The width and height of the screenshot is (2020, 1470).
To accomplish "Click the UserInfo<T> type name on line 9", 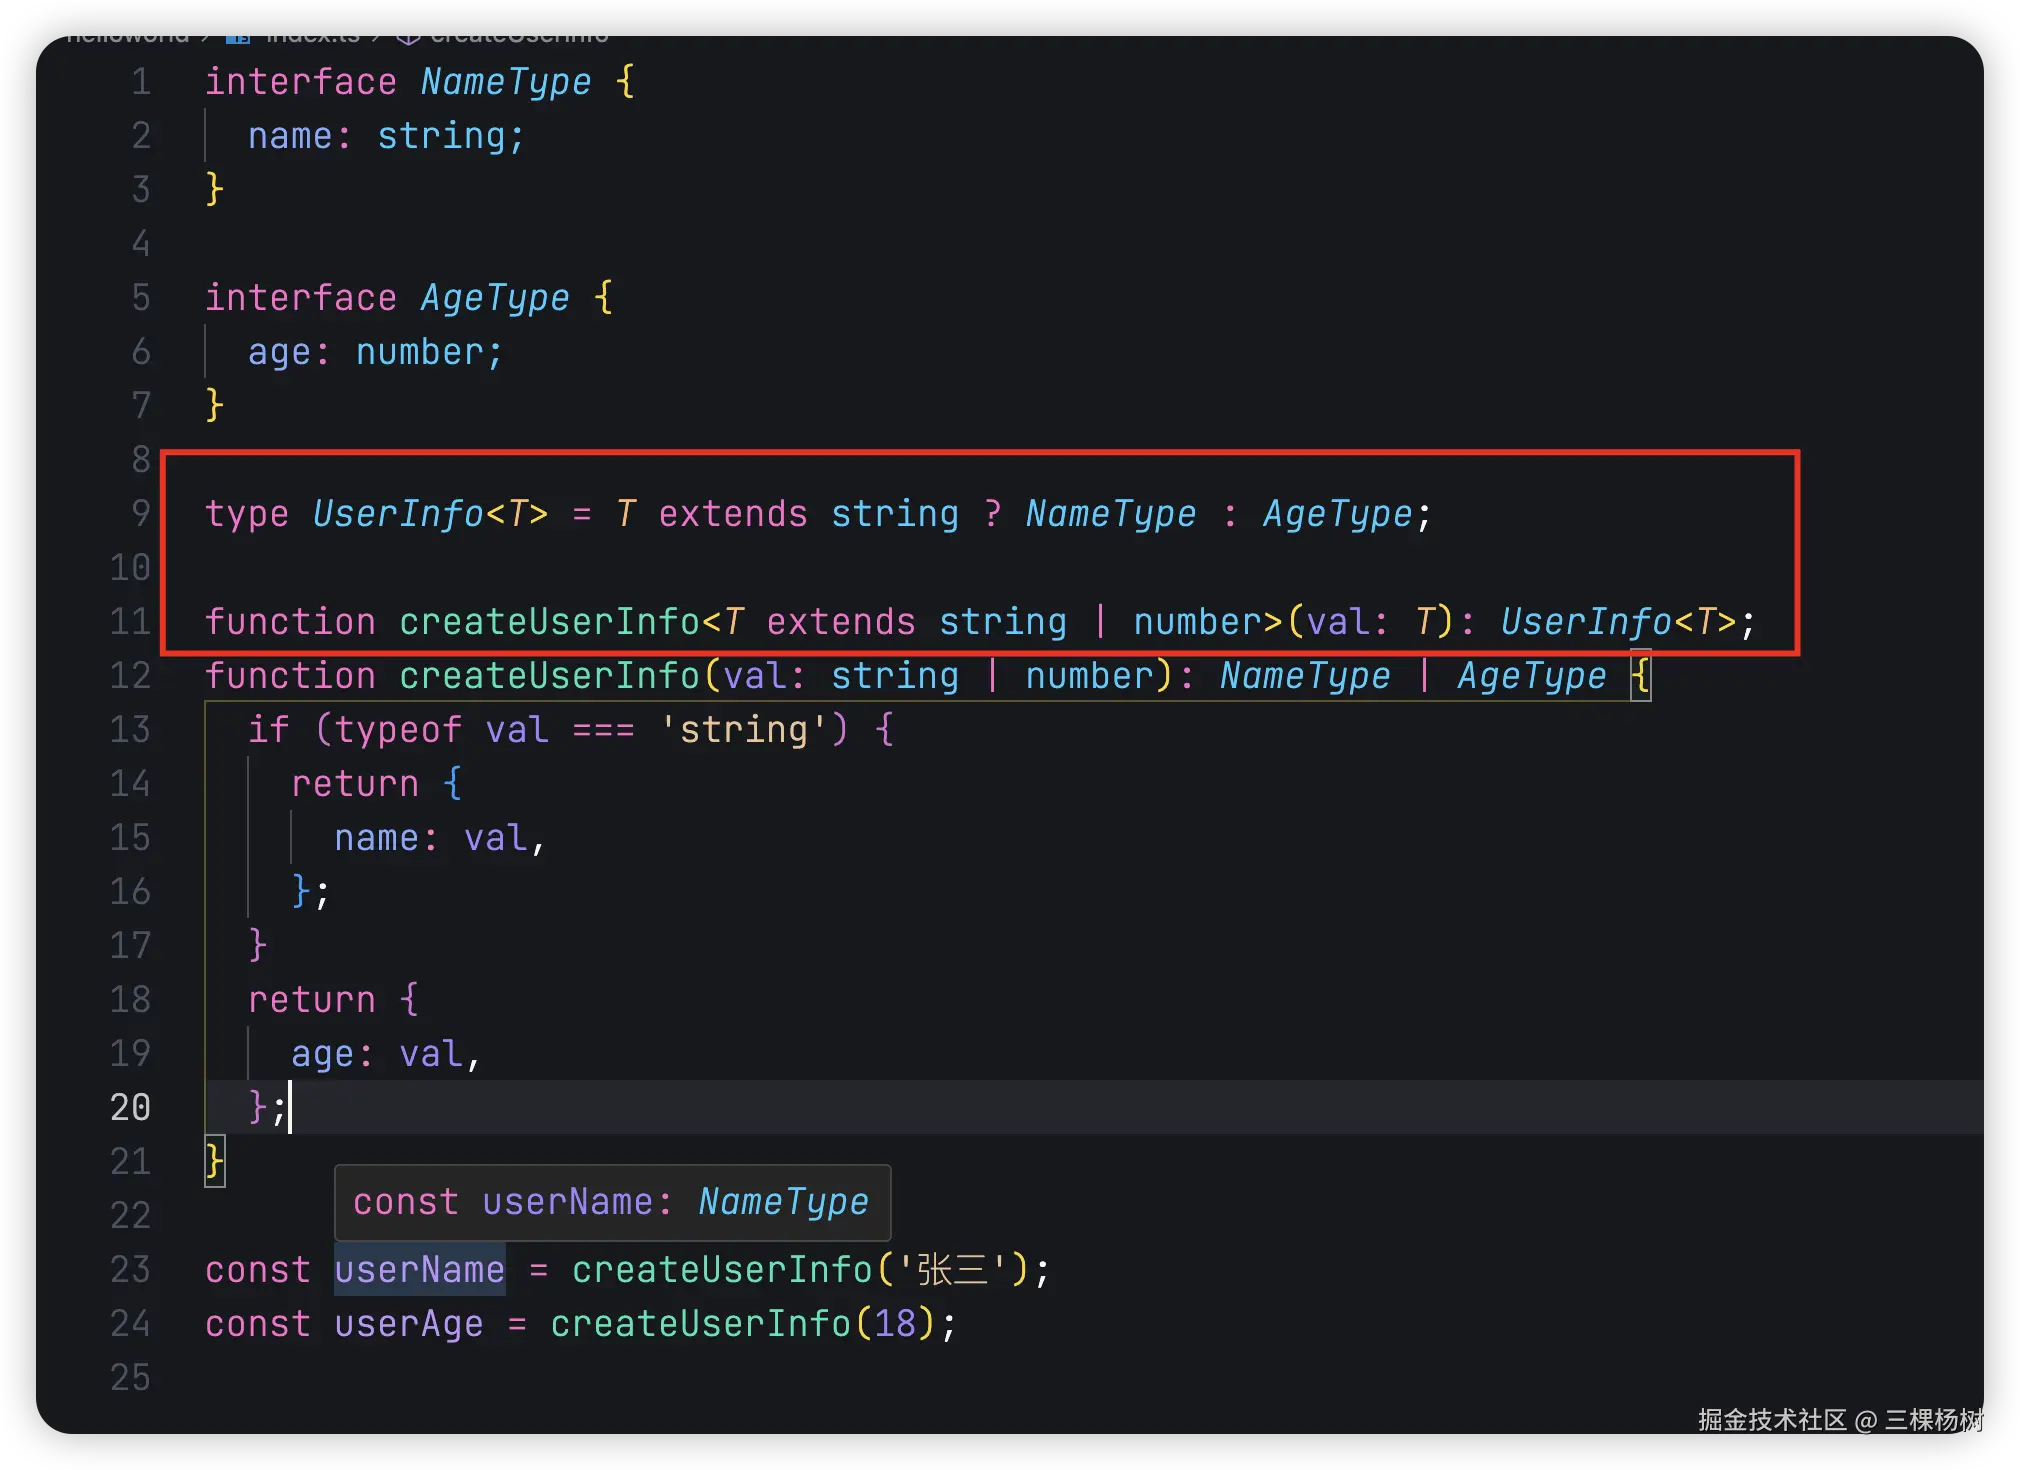I will [x=398, y=513].
